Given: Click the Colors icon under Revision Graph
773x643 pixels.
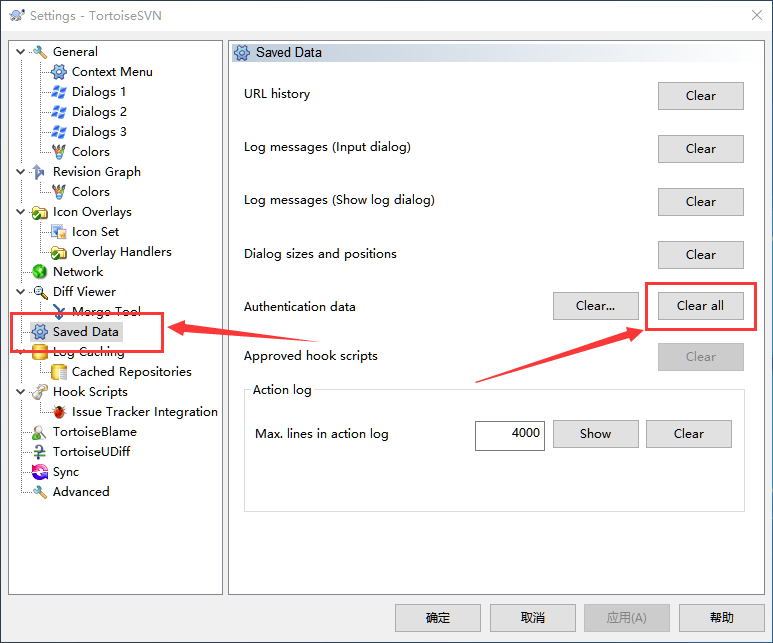Looking at the screenshot, I should pyautogui.click(x=59, y=192).
